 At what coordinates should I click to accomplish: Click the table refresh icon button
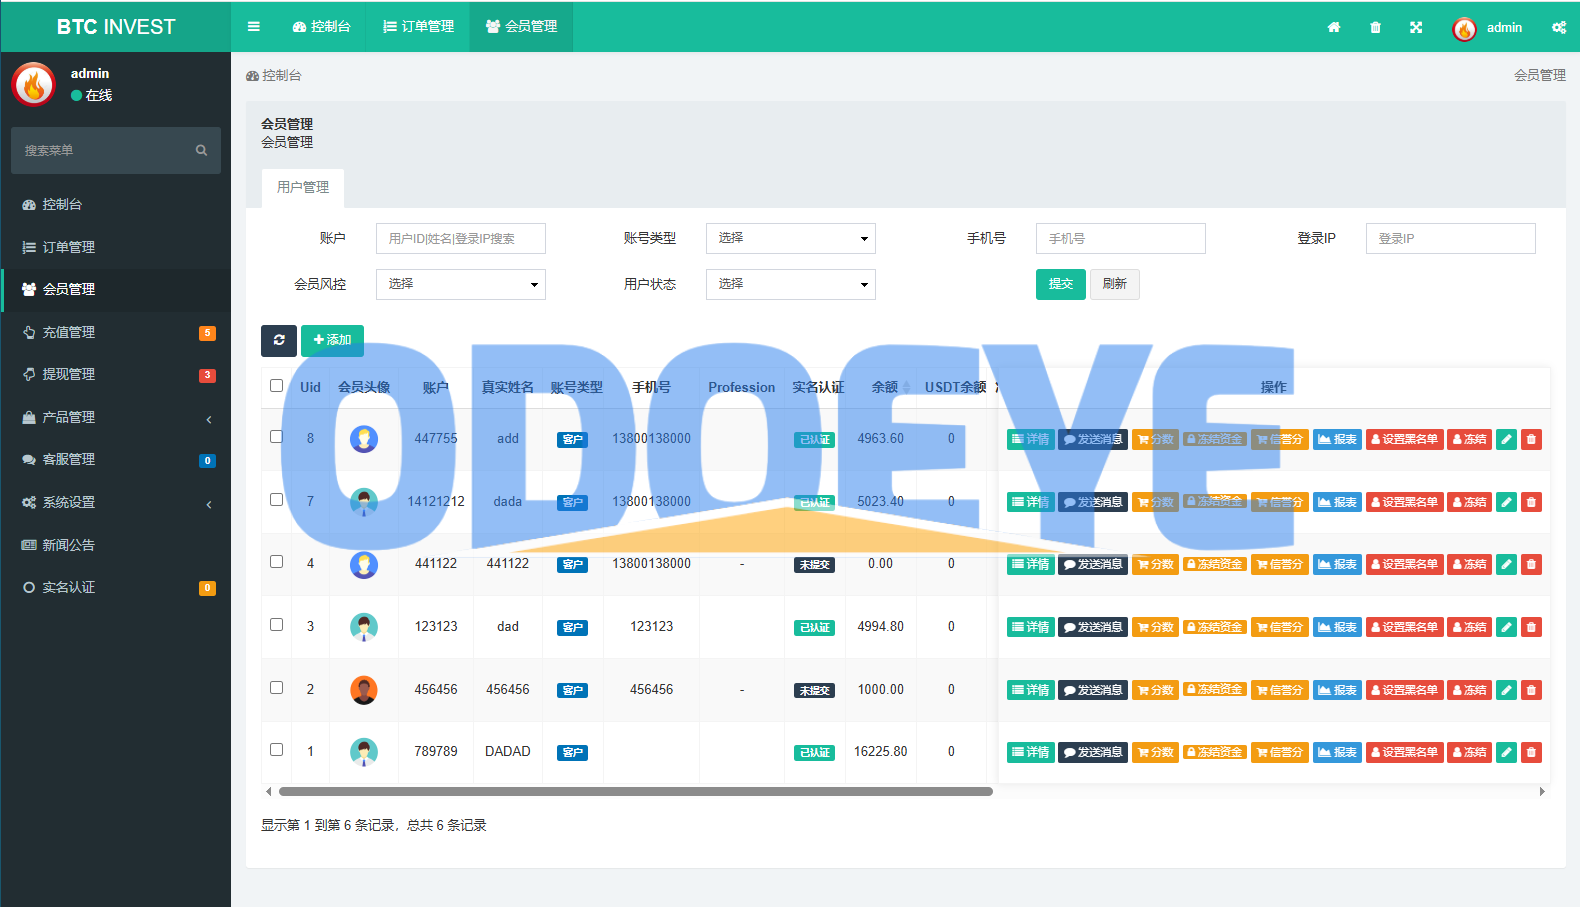(x=279, y=340)
